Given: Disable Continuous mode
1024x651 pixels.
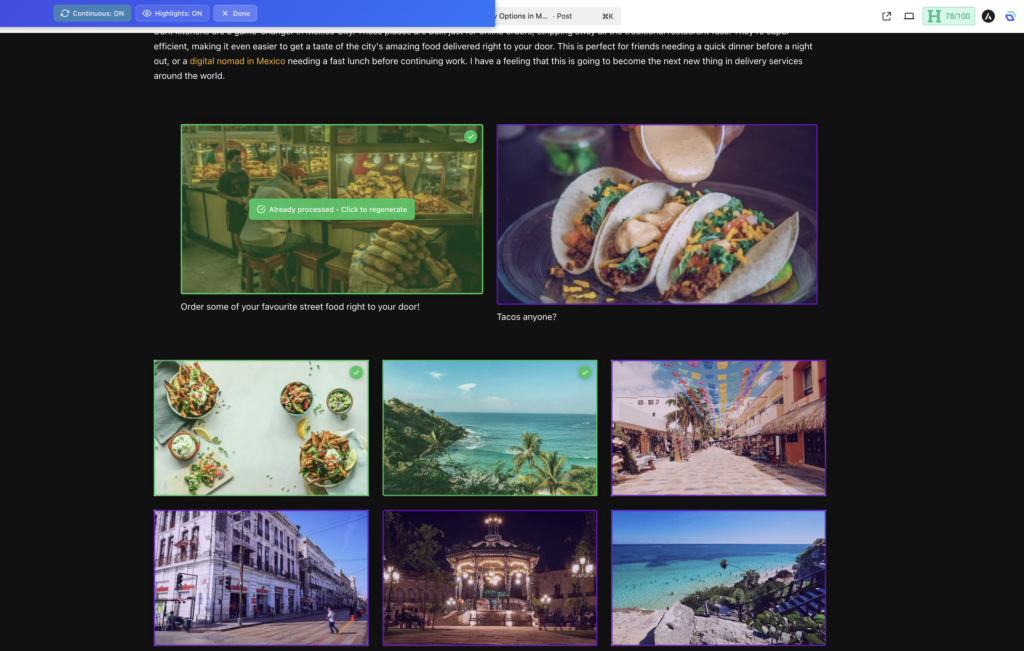Looking at the screenshot, I should [x=92, y=14].
